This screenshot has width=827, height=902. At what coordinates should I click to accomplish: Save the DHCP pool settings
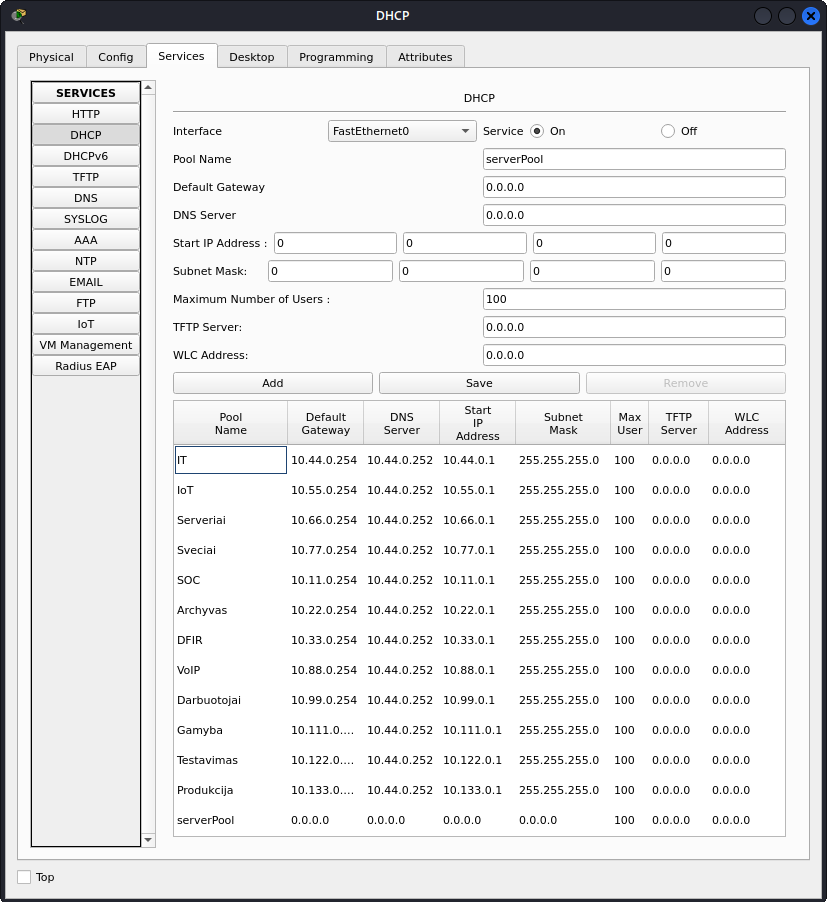pos(479,383)
